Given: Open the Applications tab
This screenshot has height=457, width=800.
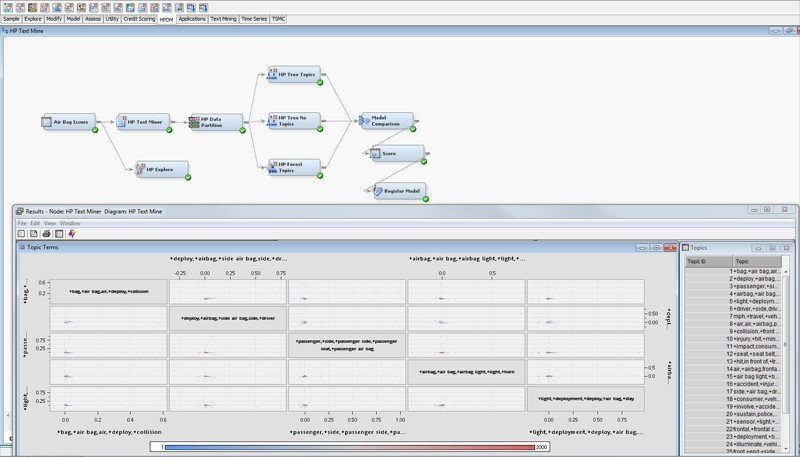Looking at the screenshot, I should click(192, 19).
